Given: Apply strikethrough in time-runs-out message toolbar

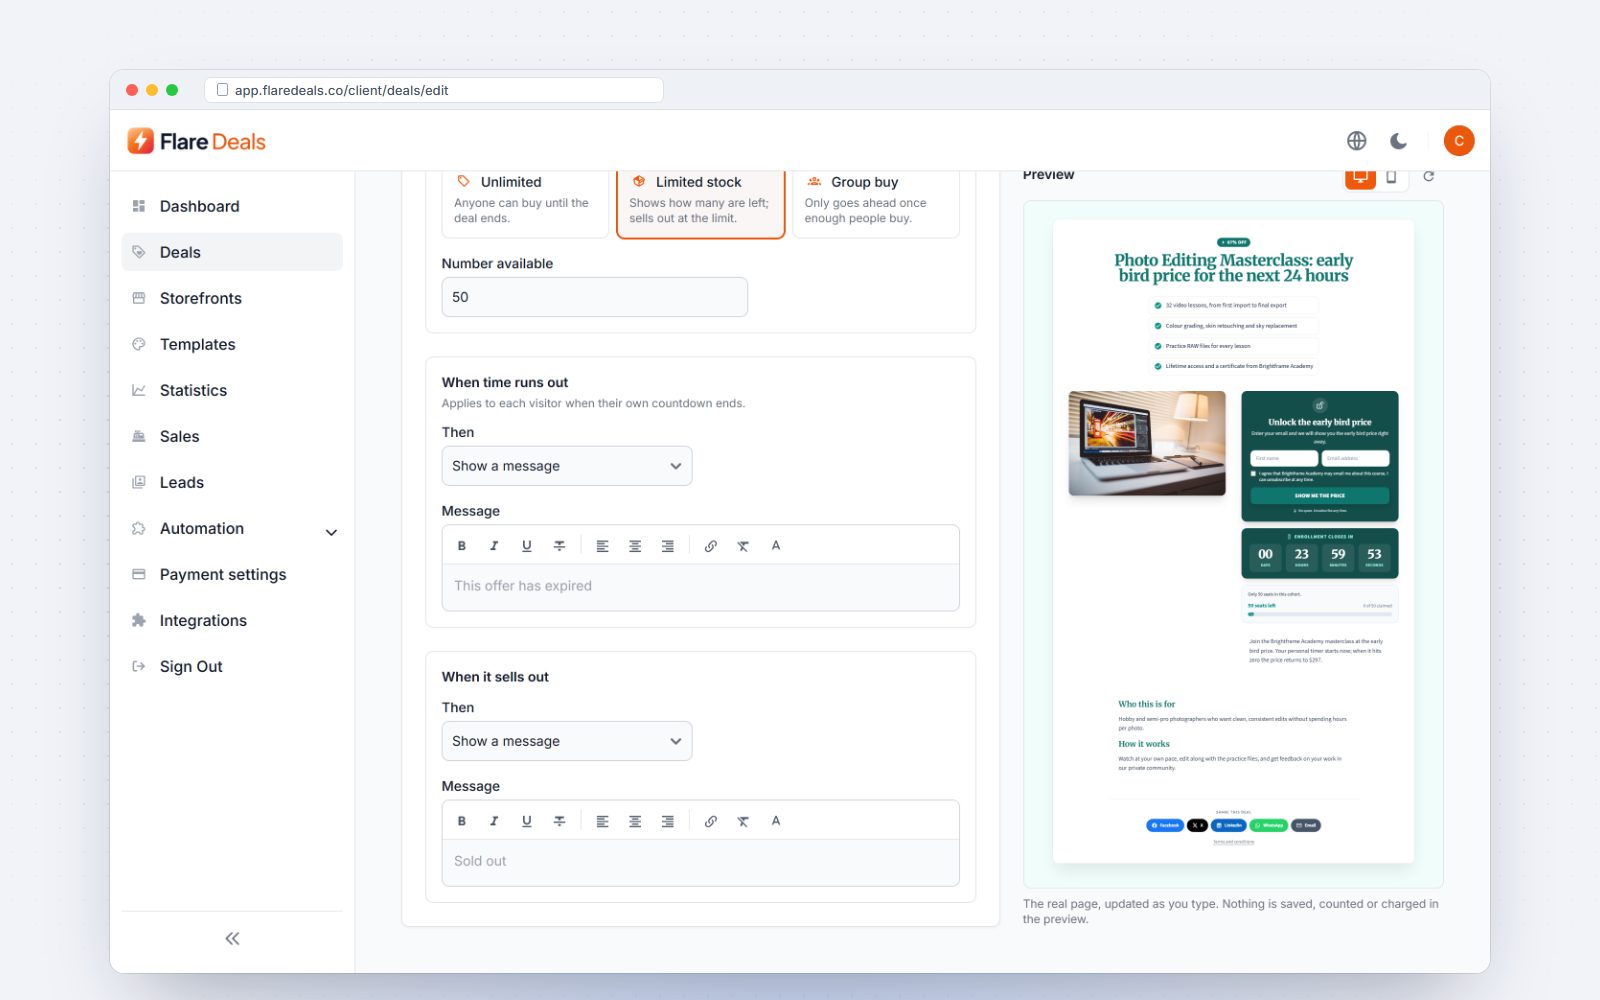Looking at the screenshot, I should coord(559,546).
